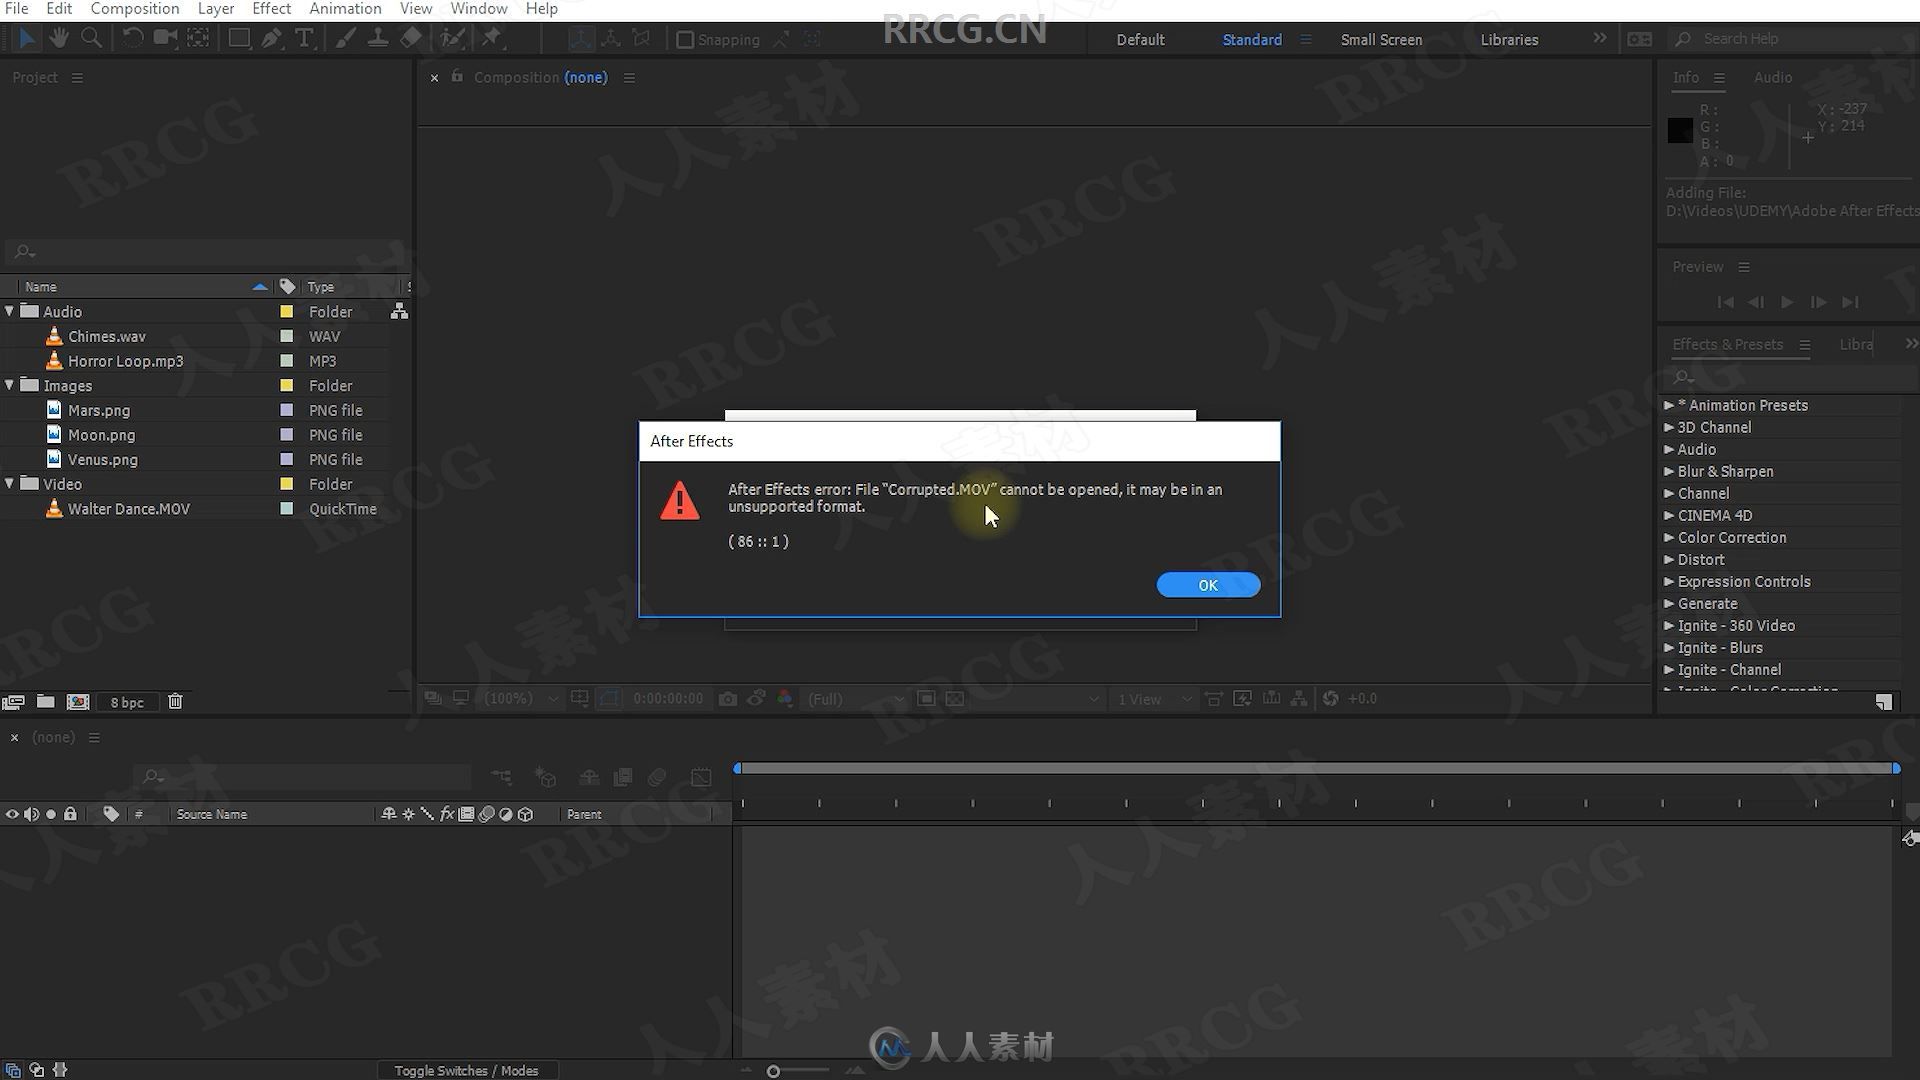Click OK on the error dialog
1920x1080 pixels.
1208,585
